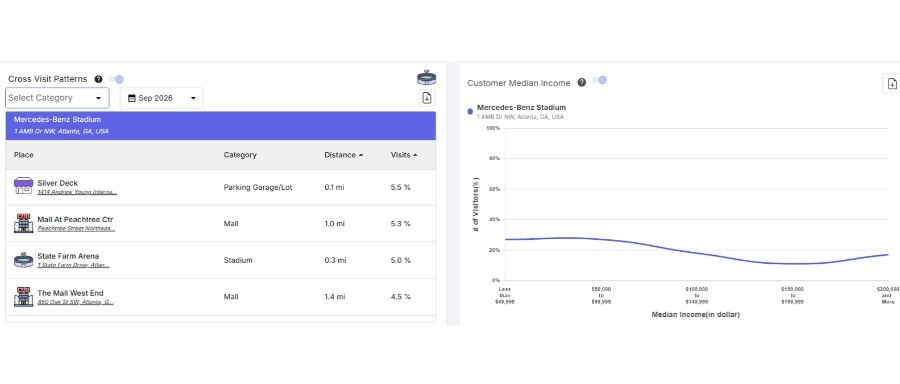Open the Select Category dropdown
The image size is (900, 384).
57,98
